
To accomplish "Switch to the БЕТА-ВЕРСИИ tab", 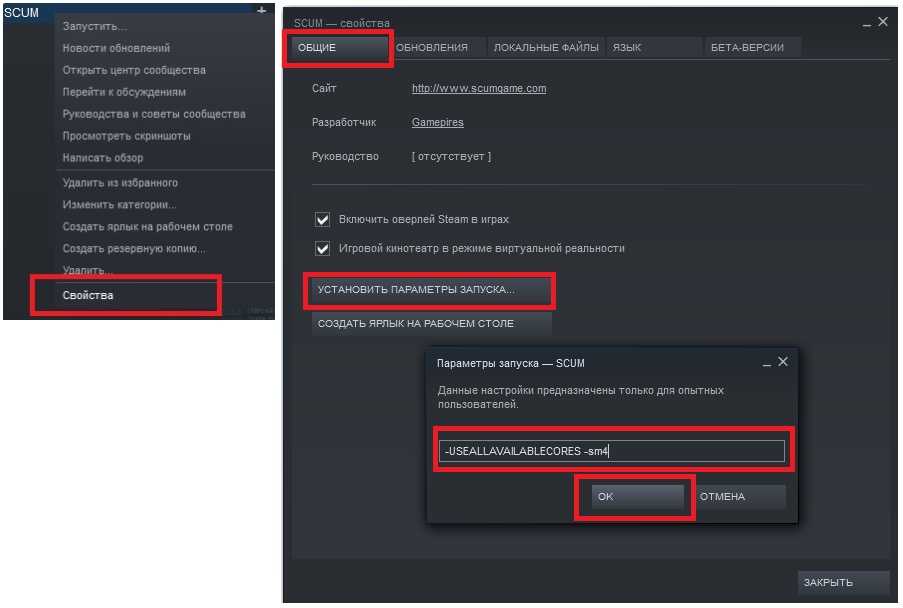I will click(752, 48).
